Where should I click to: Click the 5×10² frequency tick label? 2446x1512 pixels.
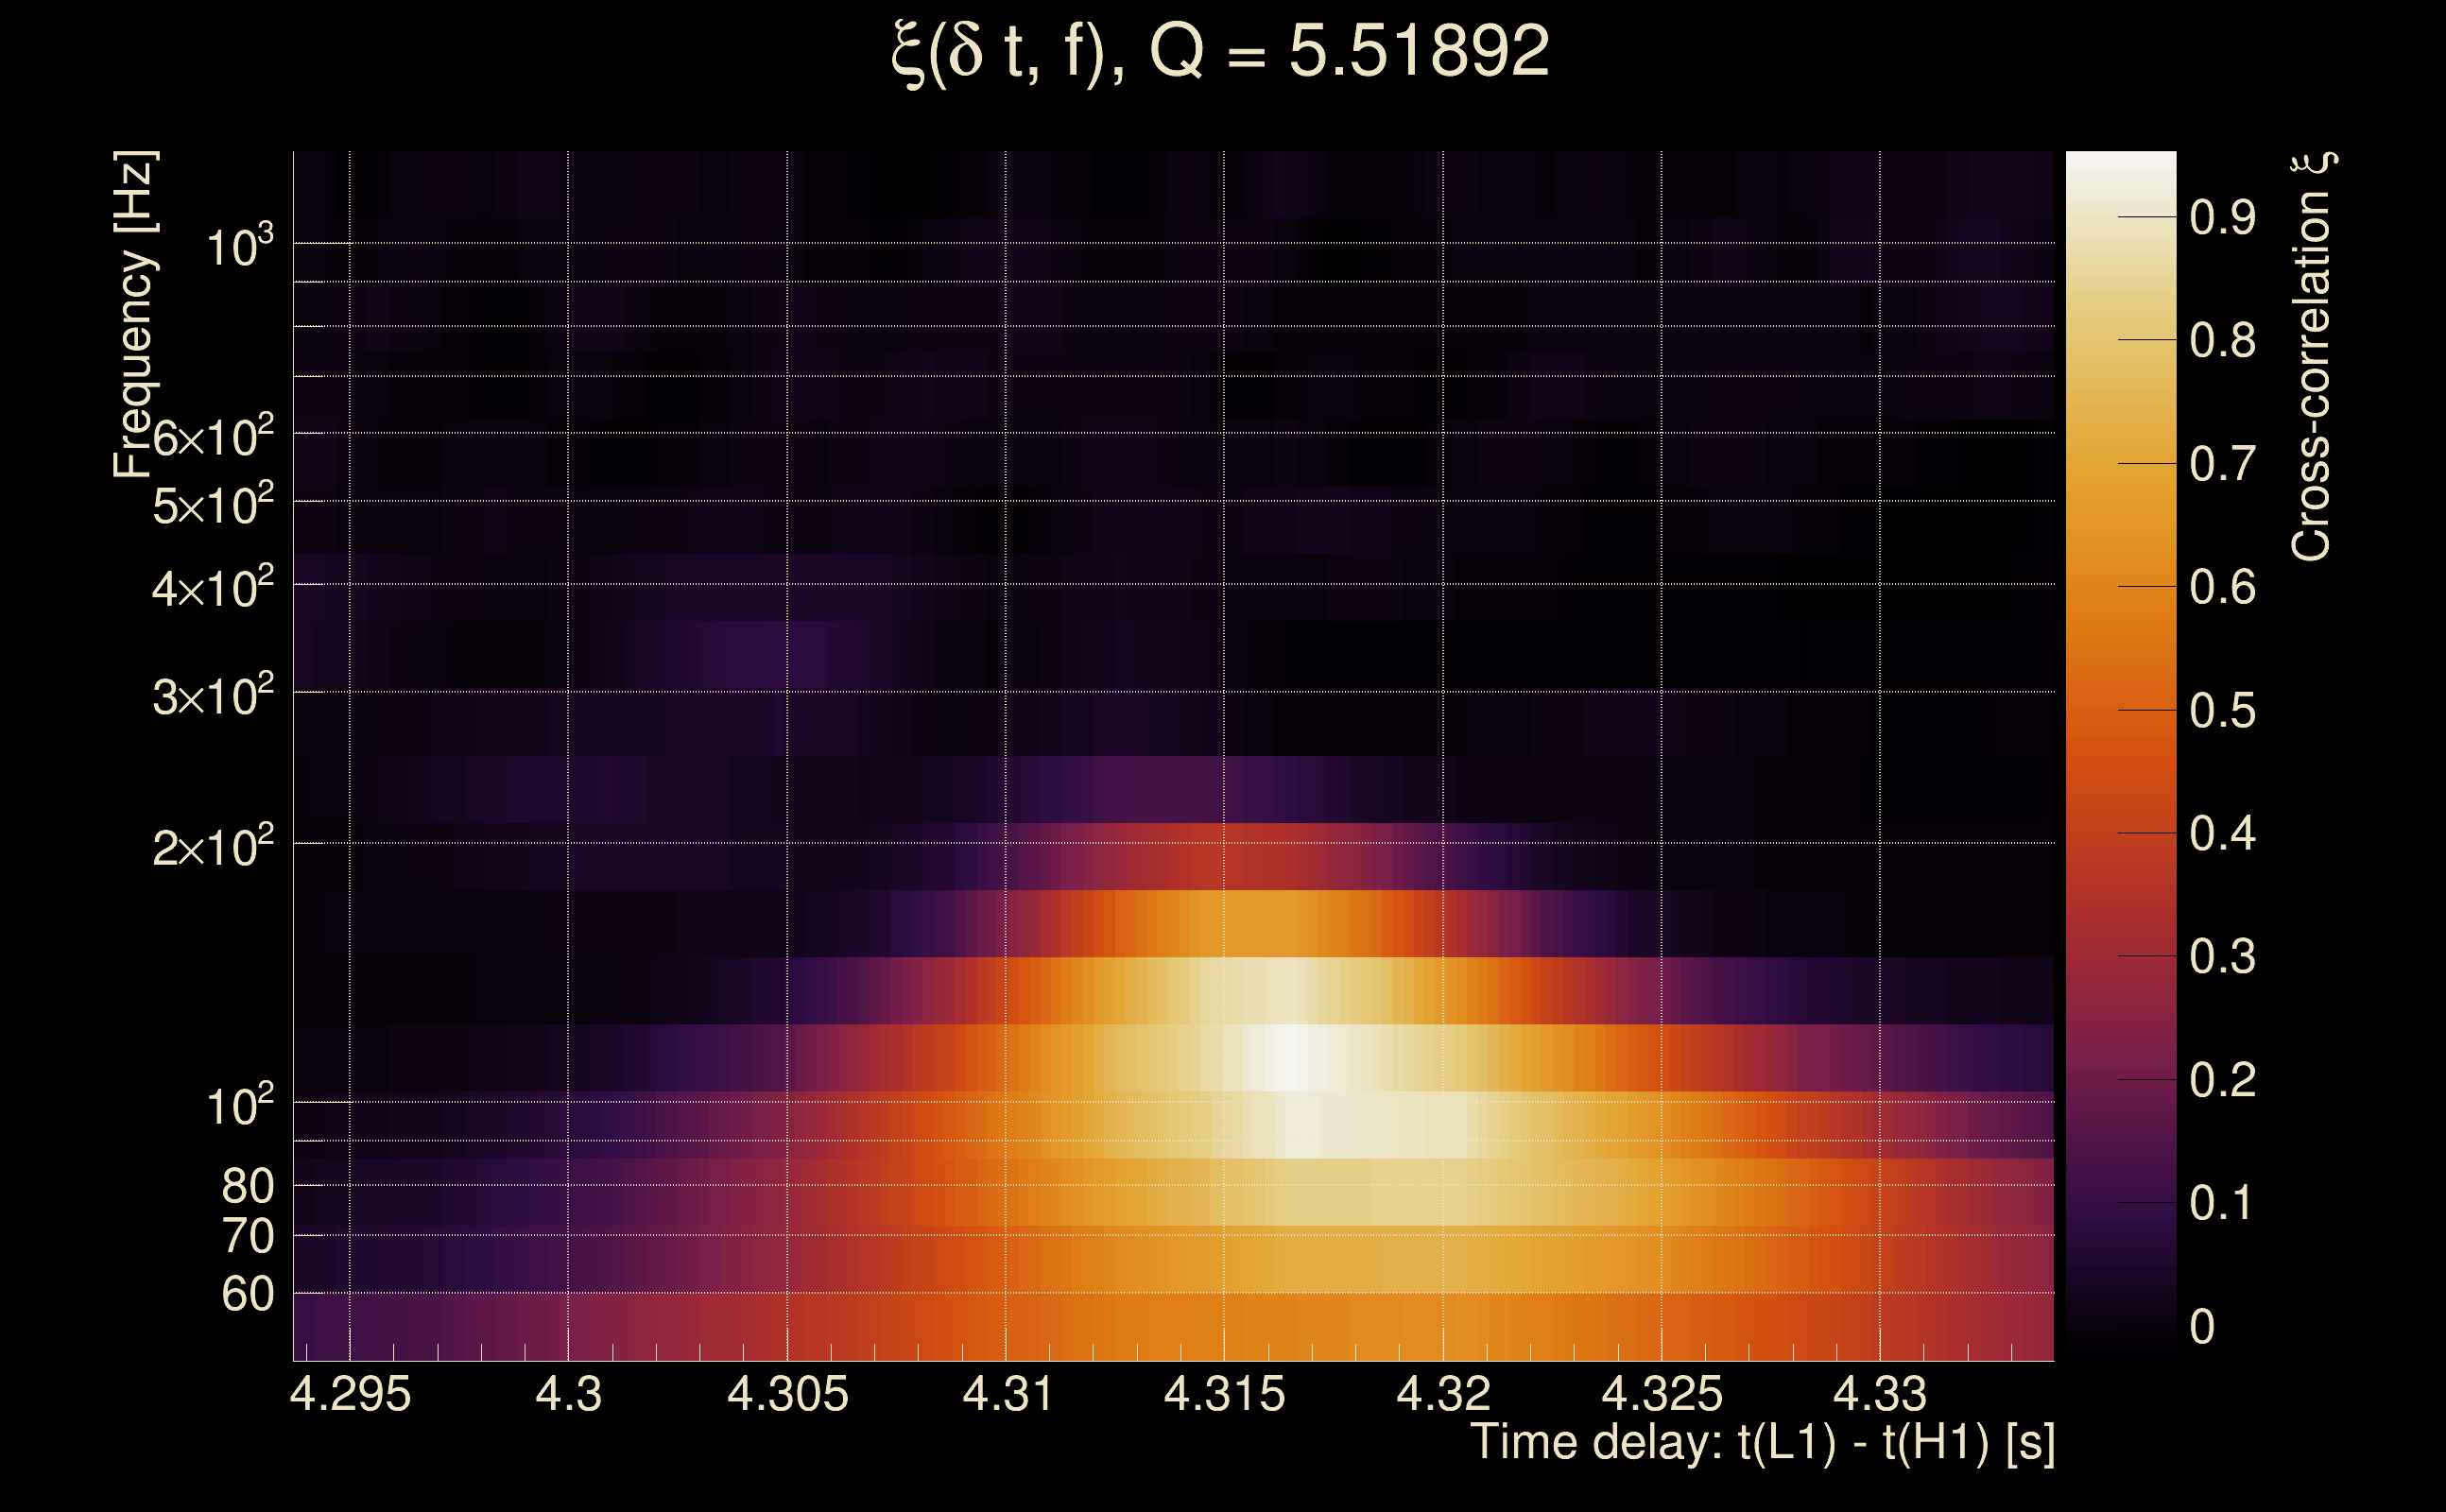pos(212,505)
